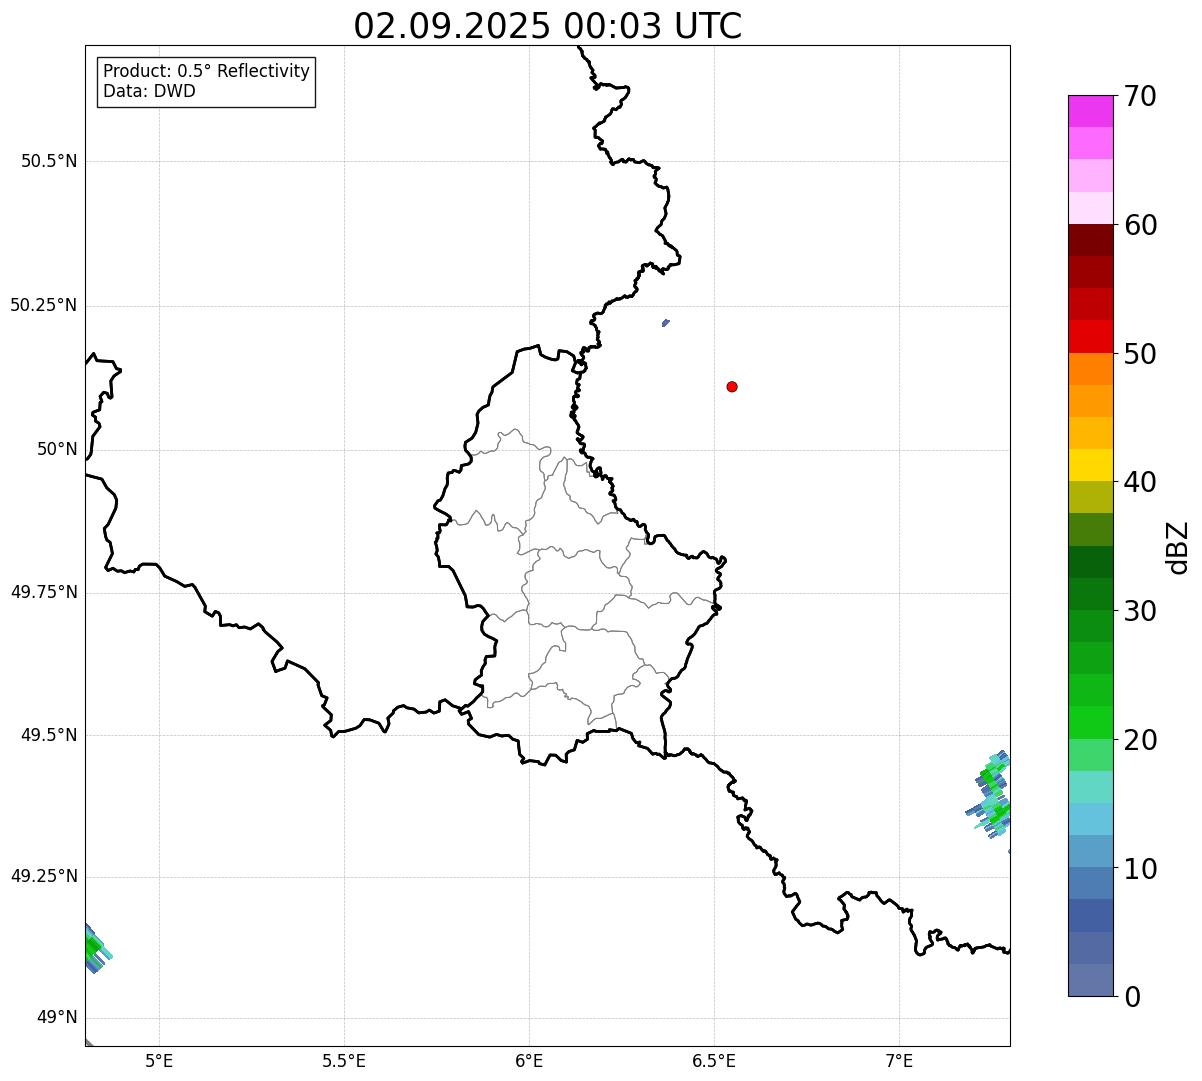Click the Product: 0.5° Reflectivity label
This screenshot has height=1081, width=1202.
coord(206,72)
